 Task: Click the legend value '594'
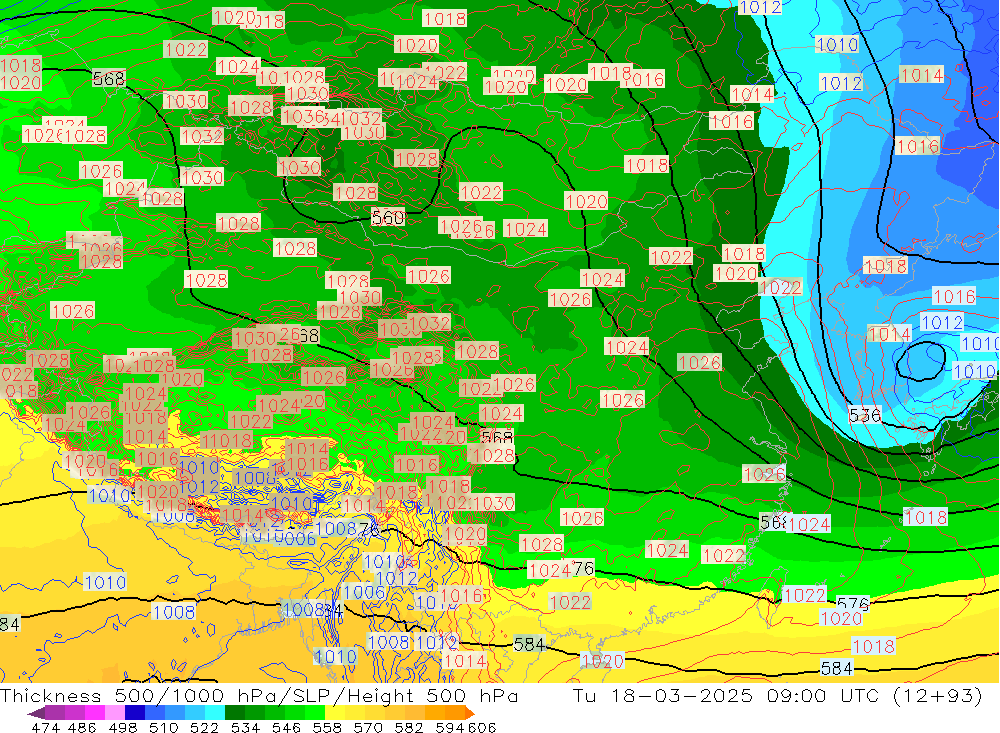coord(450,727)
